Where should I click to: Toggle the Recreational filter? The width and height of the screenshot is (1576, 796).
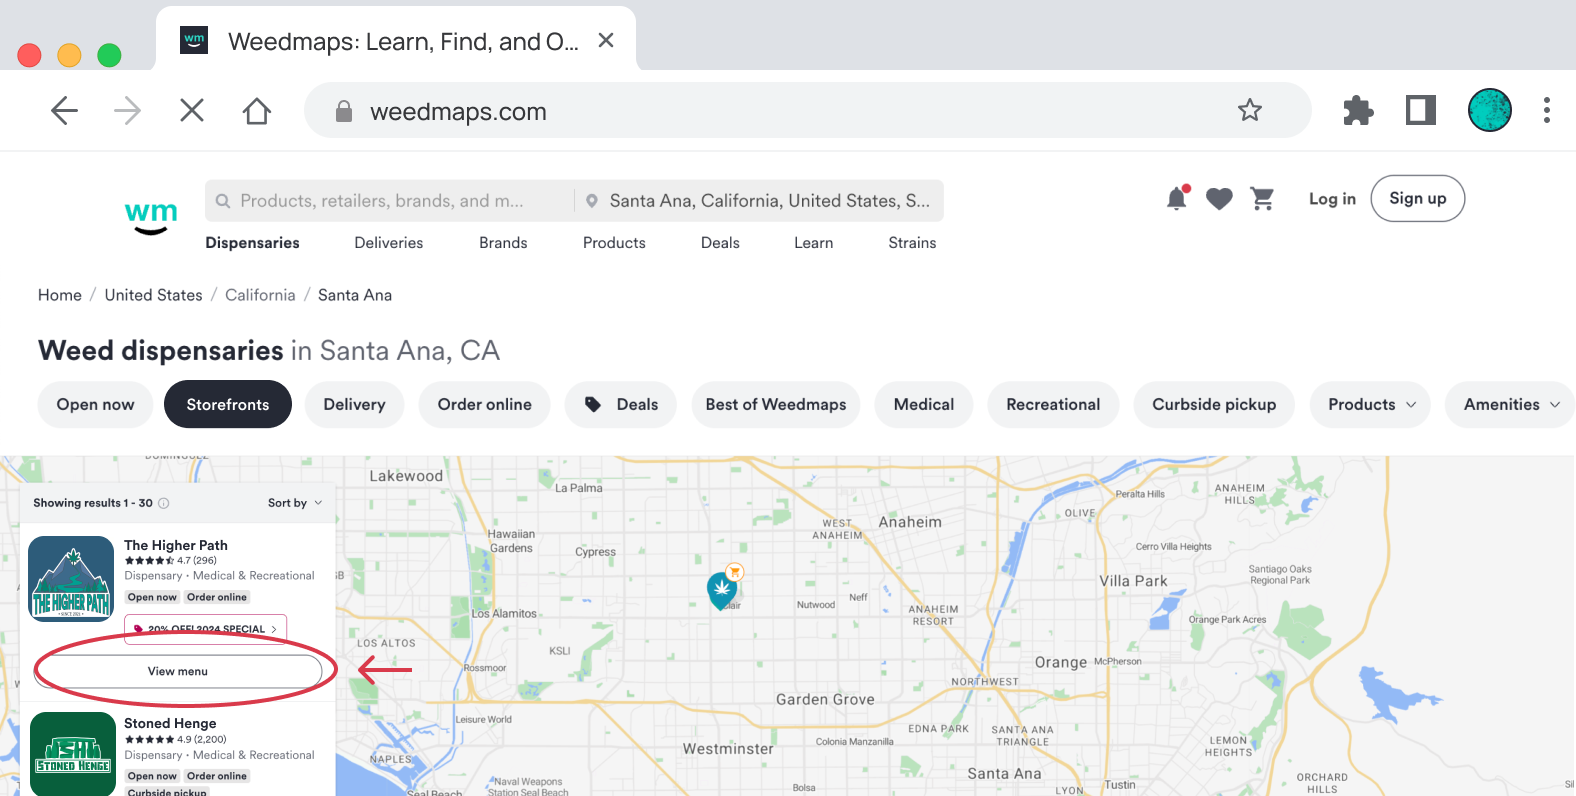tap(1053, 404)
